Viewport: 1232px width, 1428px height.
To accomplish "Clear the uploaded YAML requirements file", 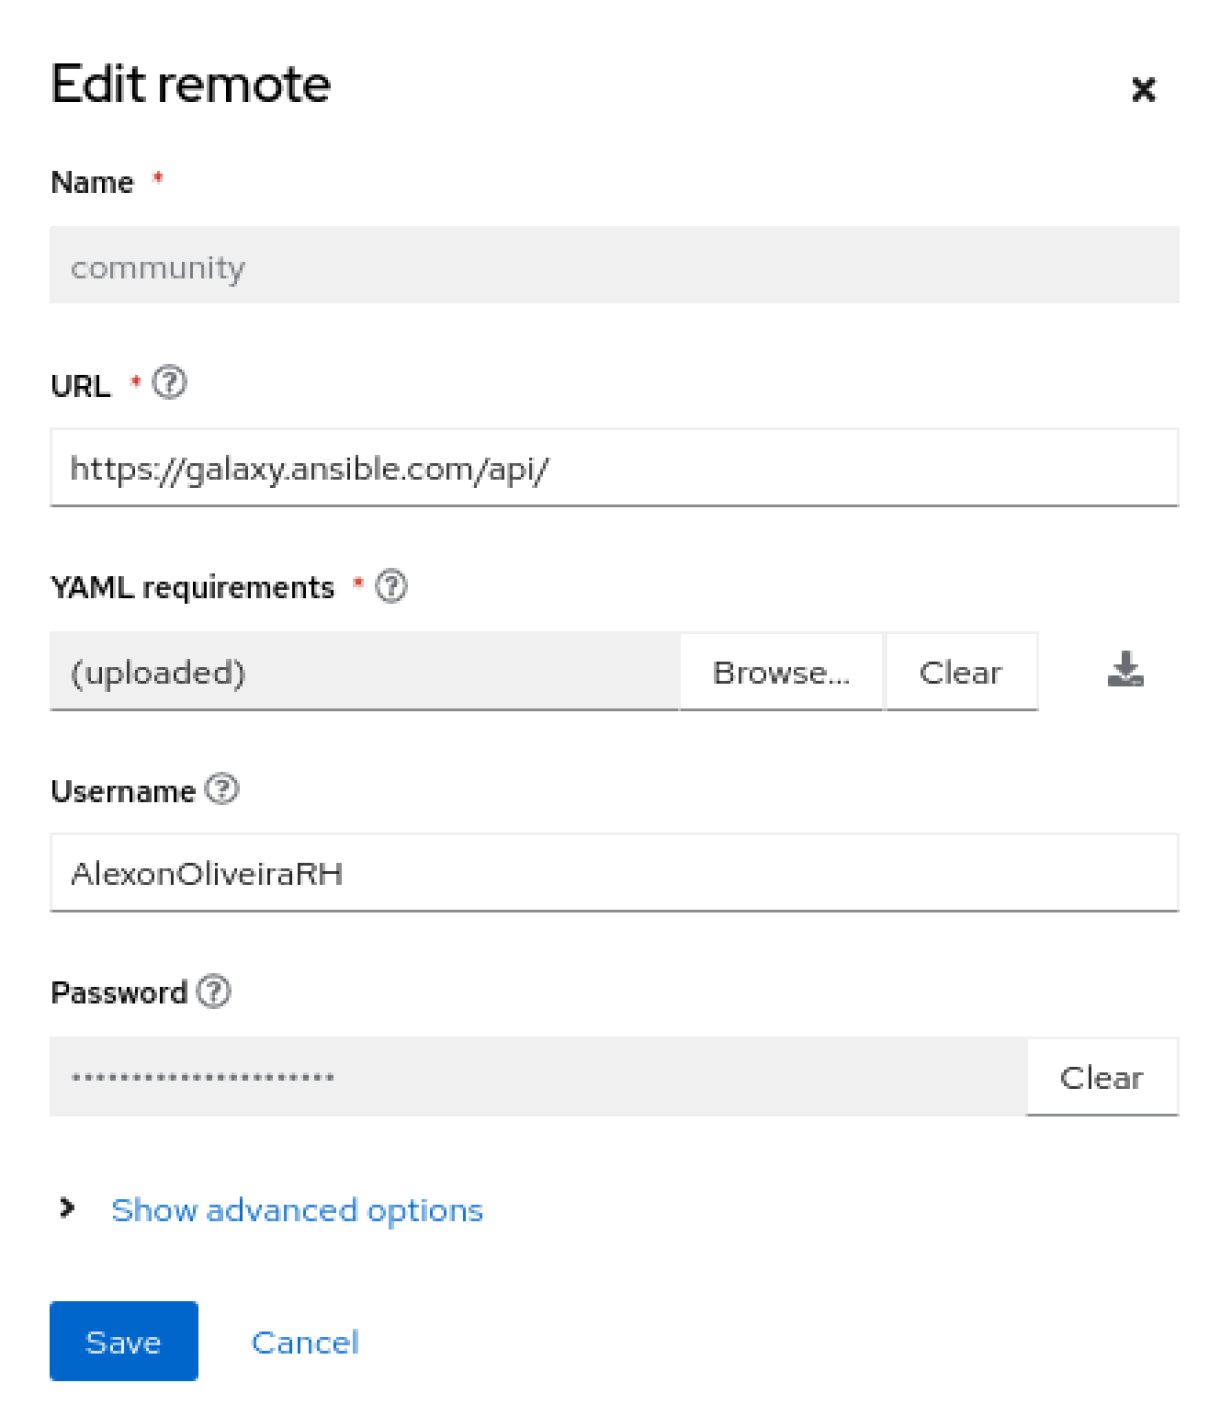I will [x=960, y=672].
